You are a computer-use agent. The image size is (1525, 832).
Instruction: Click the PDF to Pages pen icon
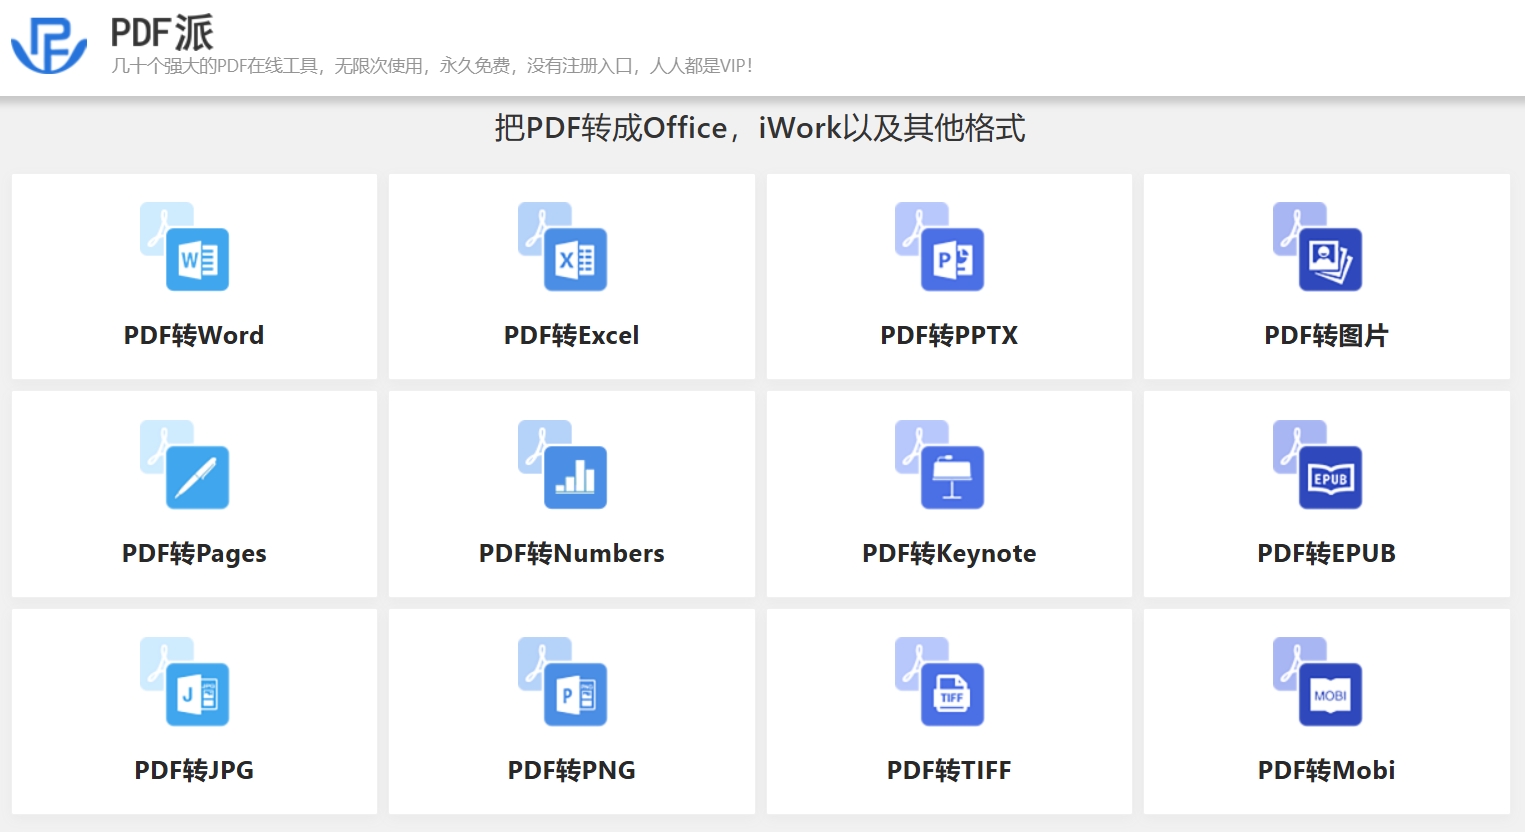click(185, 465)
